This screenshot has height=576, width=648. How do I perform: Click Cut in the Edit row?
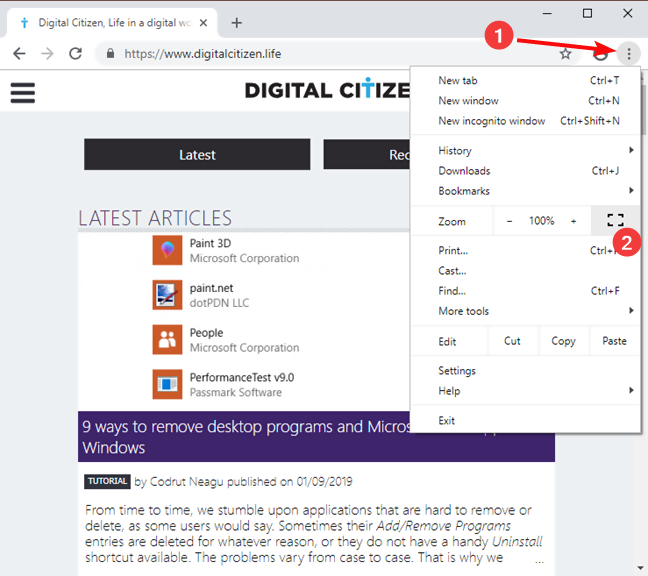(512, 341)
